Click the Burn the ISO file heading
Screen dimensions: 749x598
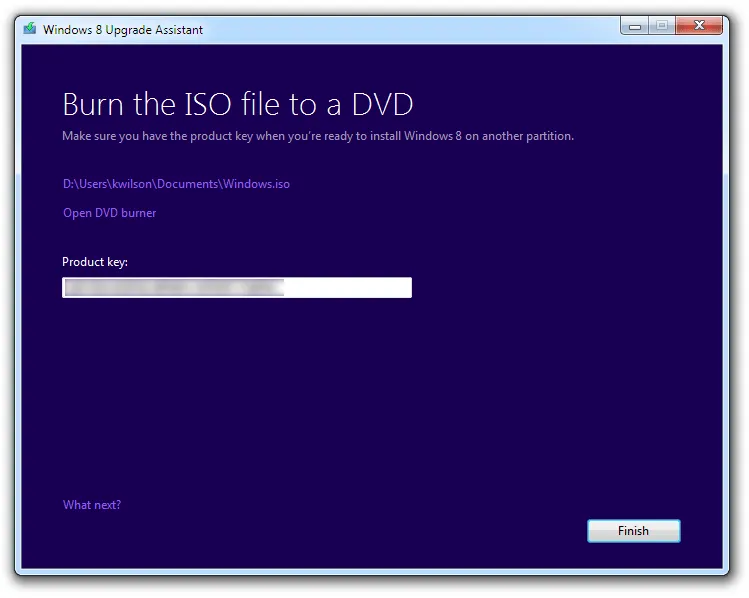[x=237, y=104]
